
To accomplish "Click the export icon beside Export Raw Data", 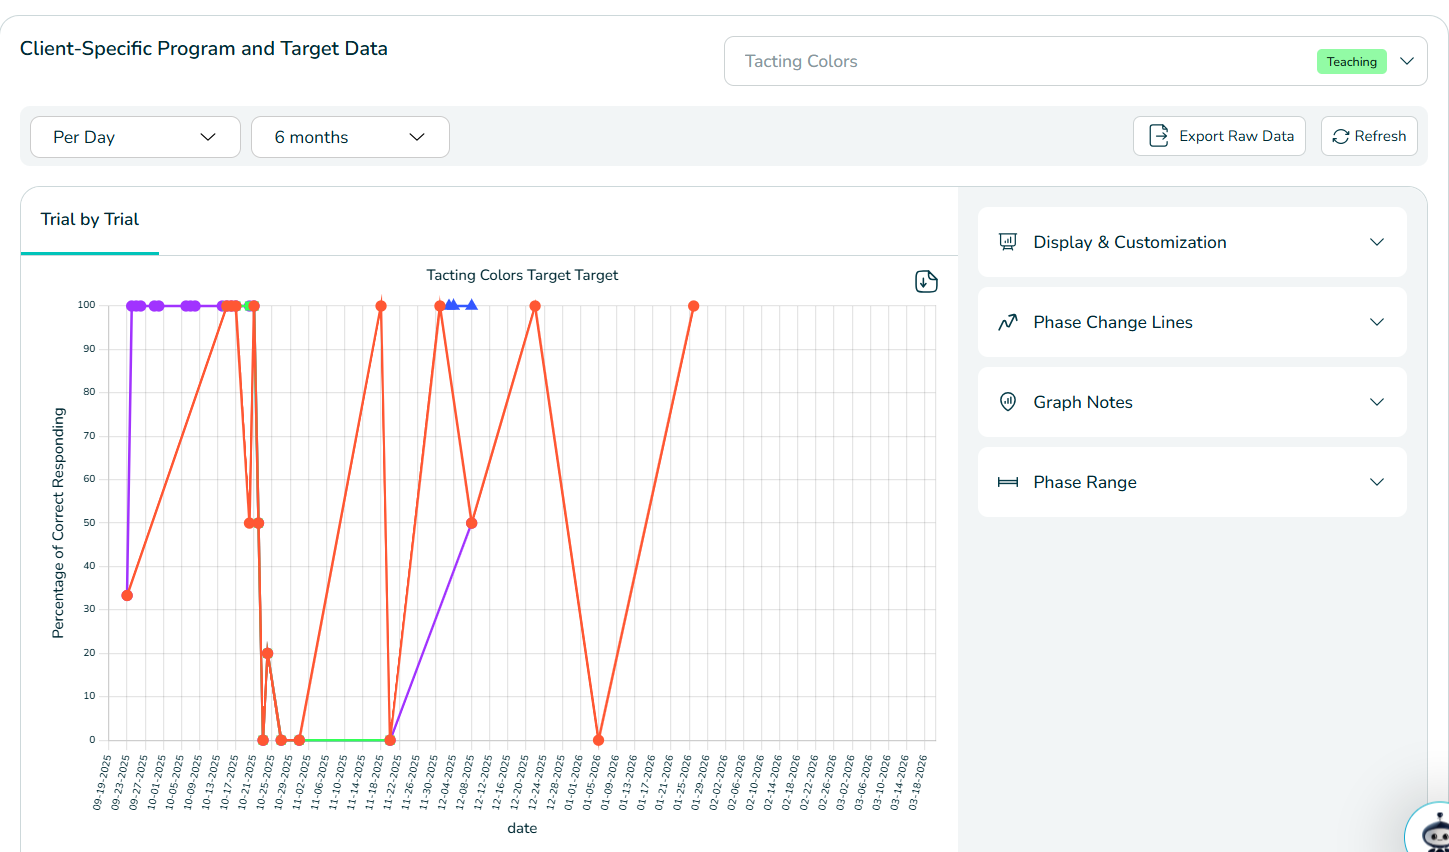I will click(x=1158, y=136).
